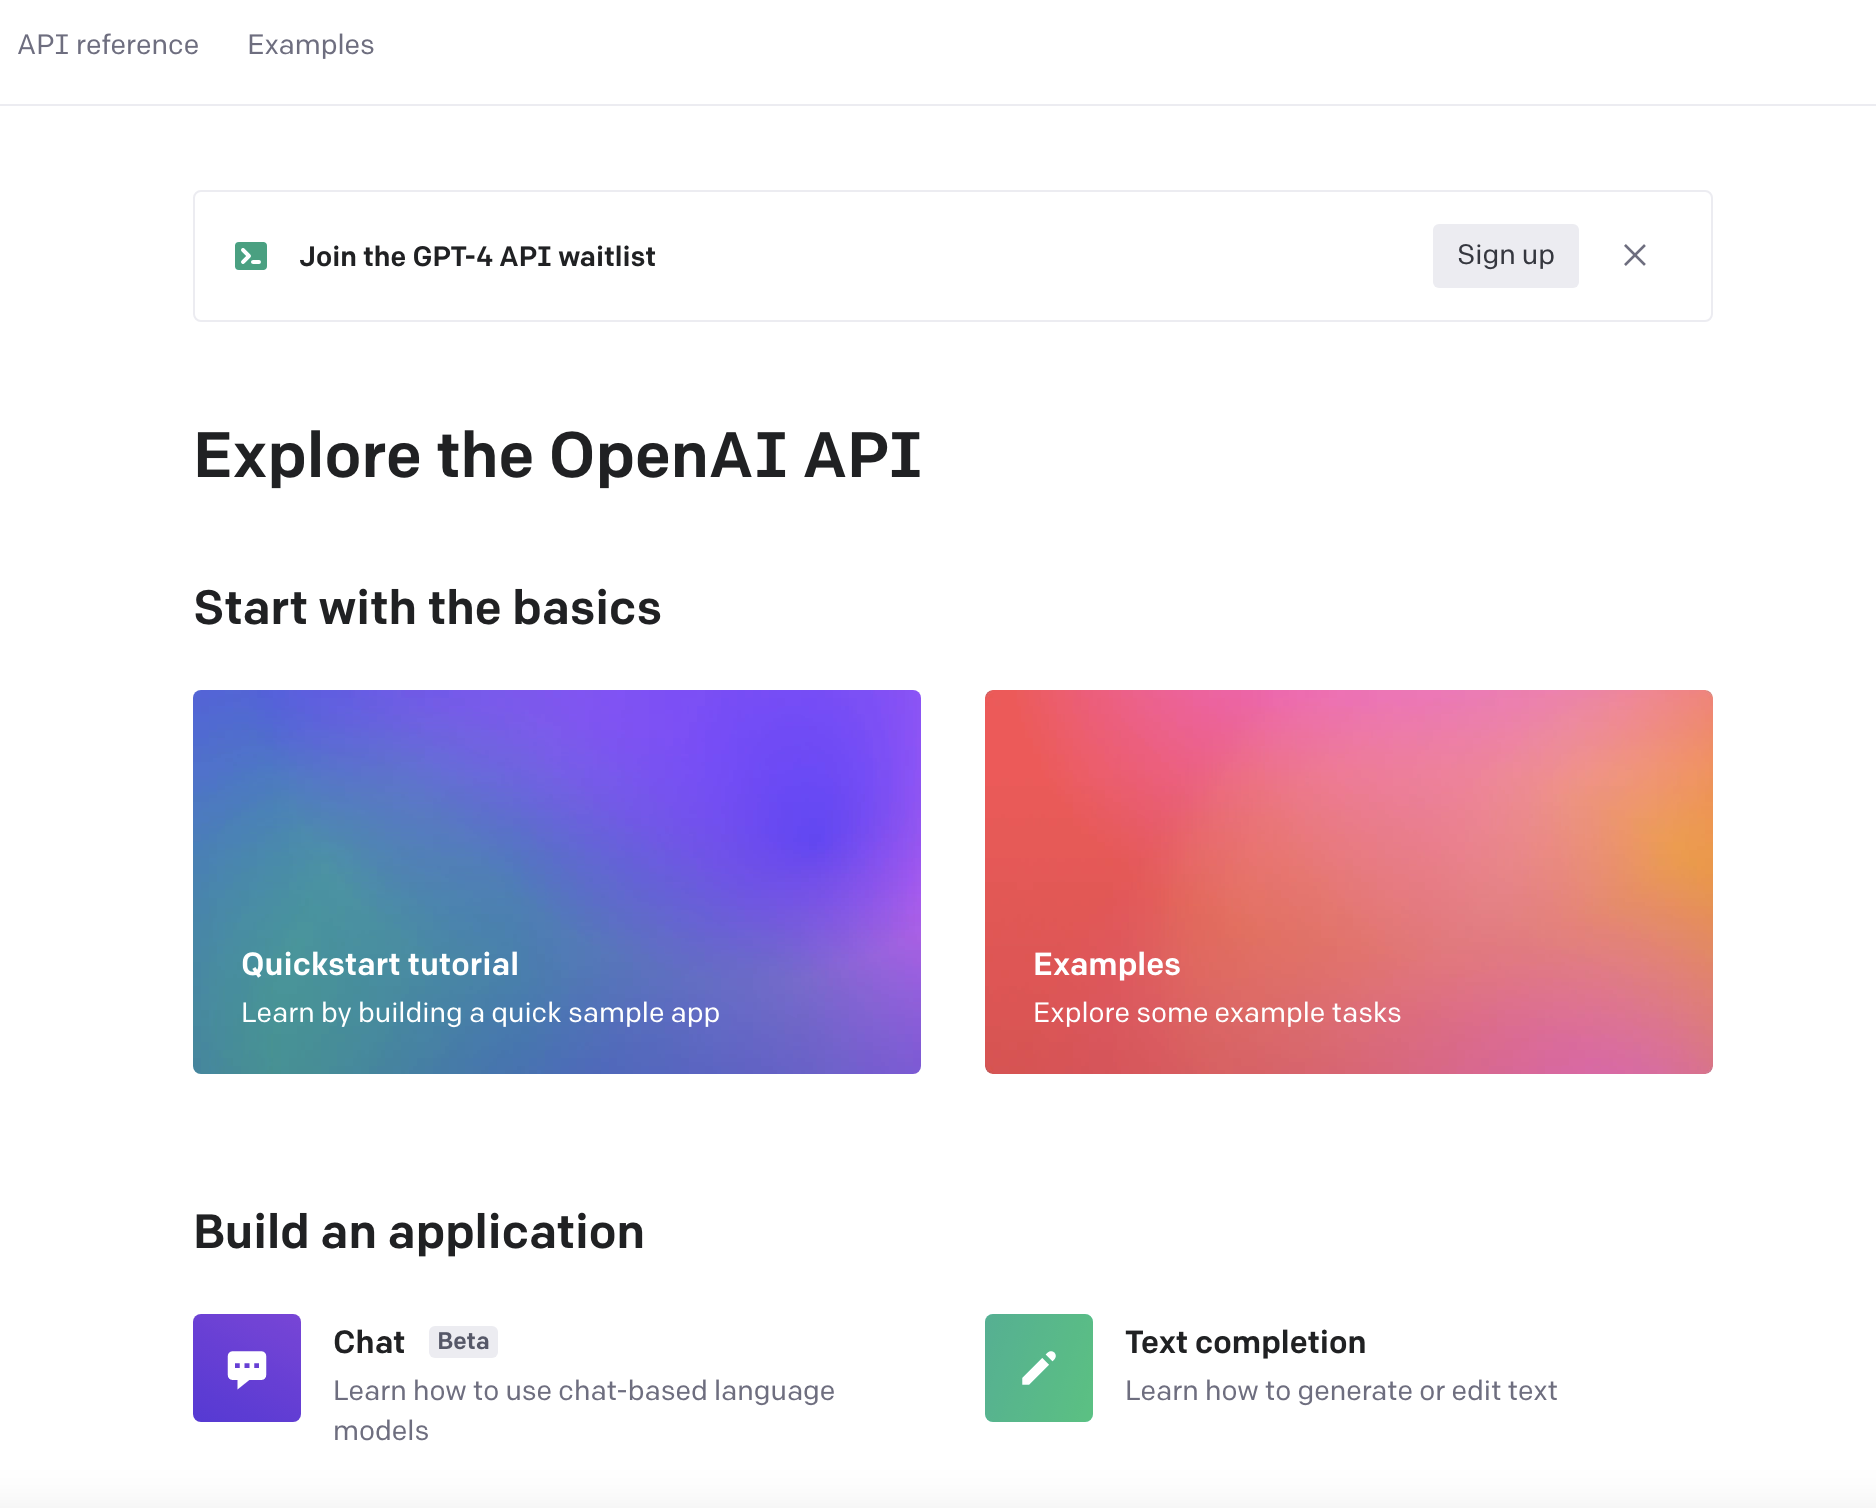The image size is (1876, 1508).
Task: Click 'Learn how to use chat-based language models'
Action: pos(584,1411)
